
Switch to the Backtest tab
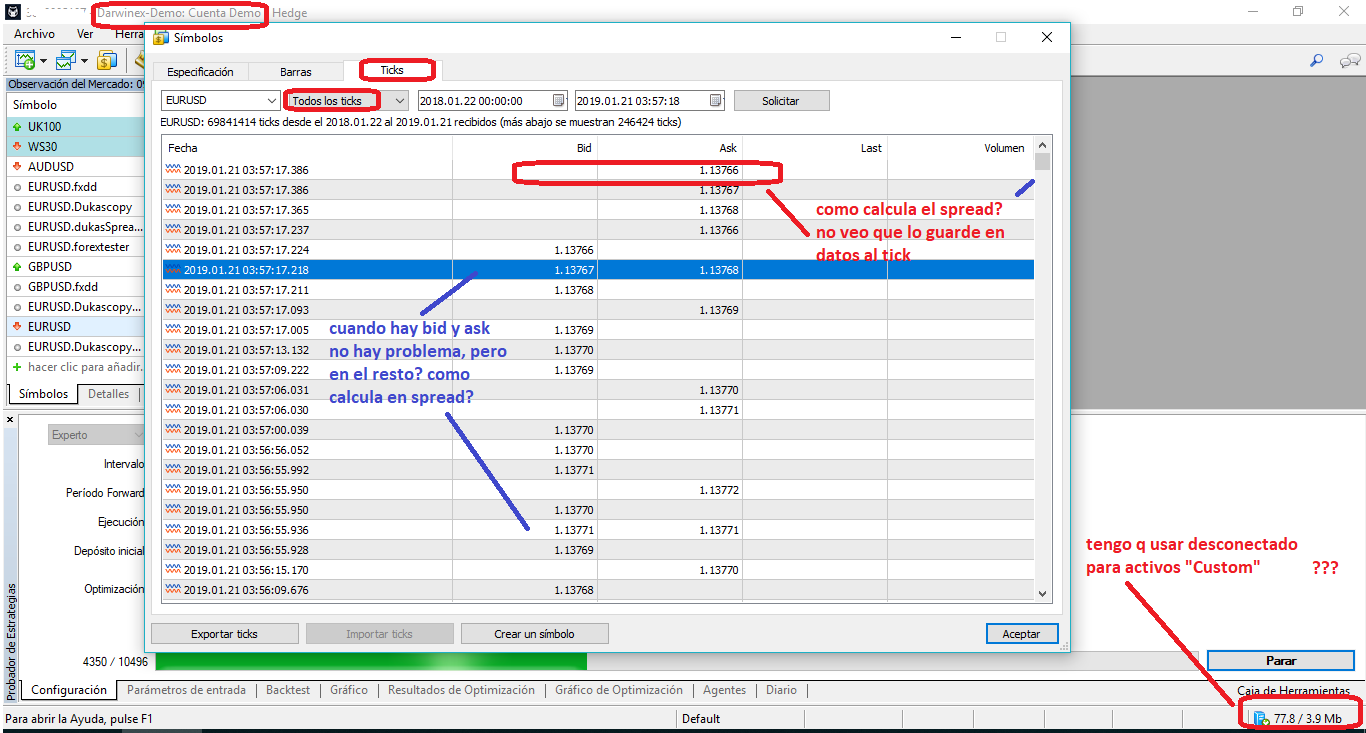click(288, 690)
